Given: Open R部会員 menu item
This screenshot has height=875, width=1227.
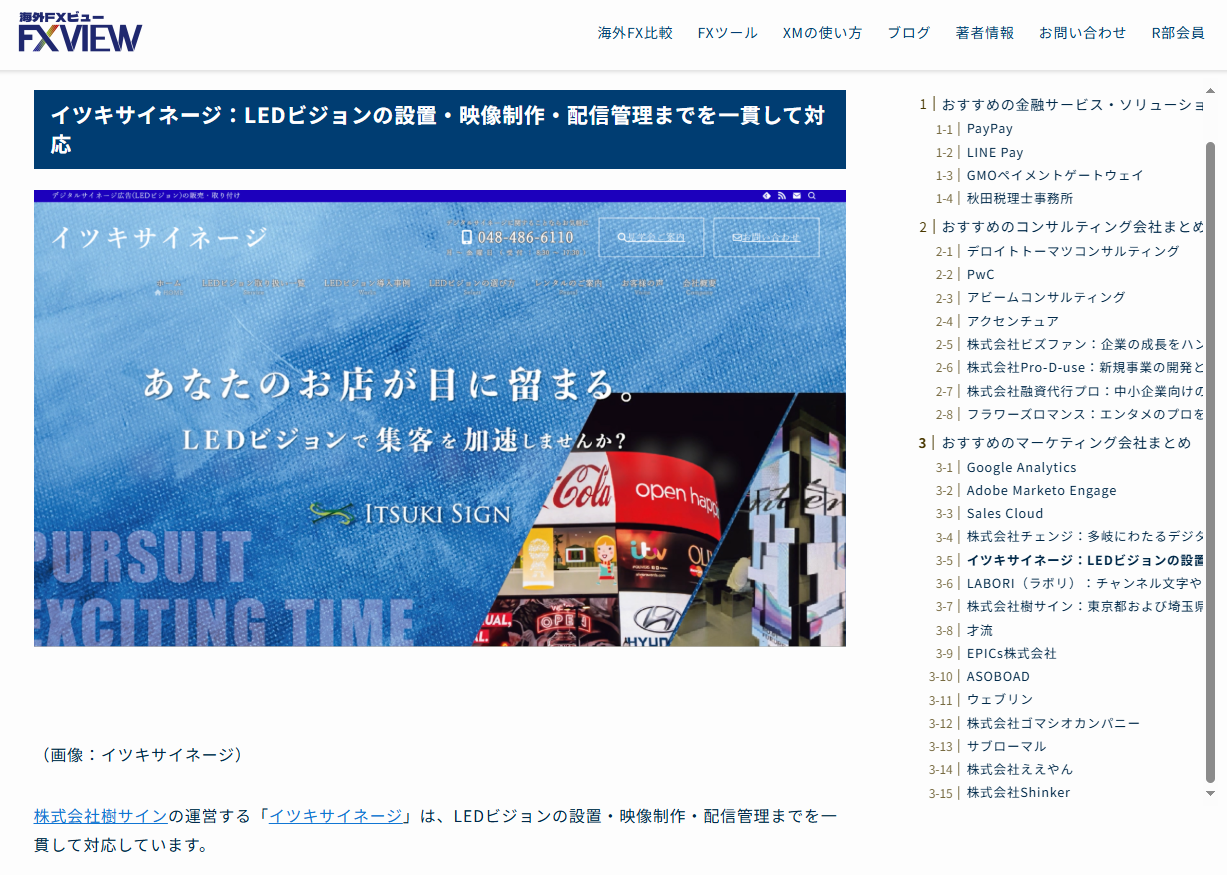Looking at the screenshot, I should pyautogui.click(x=1178, y=33).
